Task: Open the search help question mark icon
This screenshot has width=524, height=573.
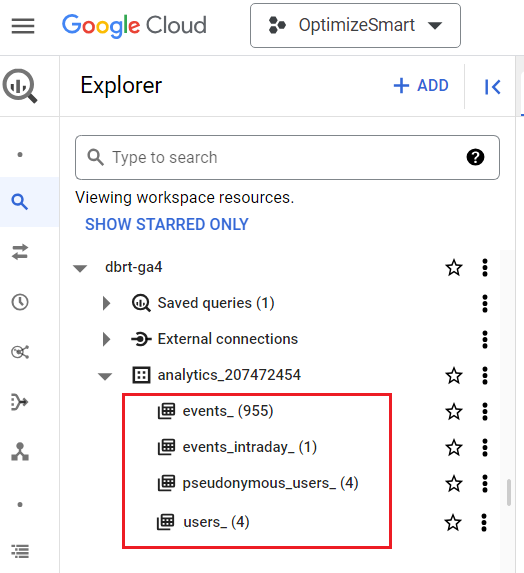Action: (x=475, y=158)
